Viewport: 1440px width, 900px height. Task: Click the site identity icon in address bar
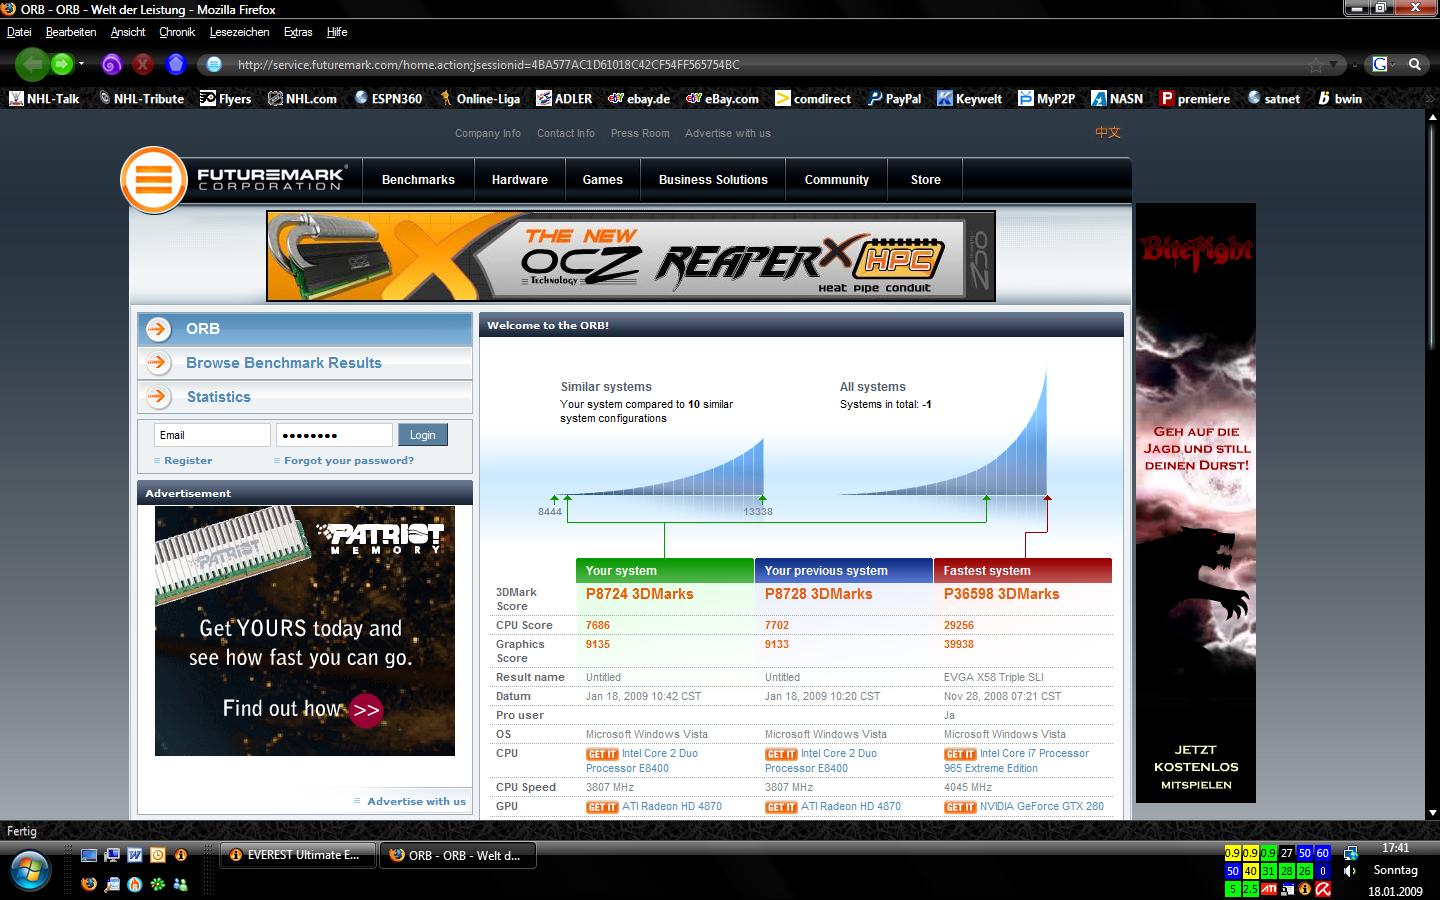point(213,64)
